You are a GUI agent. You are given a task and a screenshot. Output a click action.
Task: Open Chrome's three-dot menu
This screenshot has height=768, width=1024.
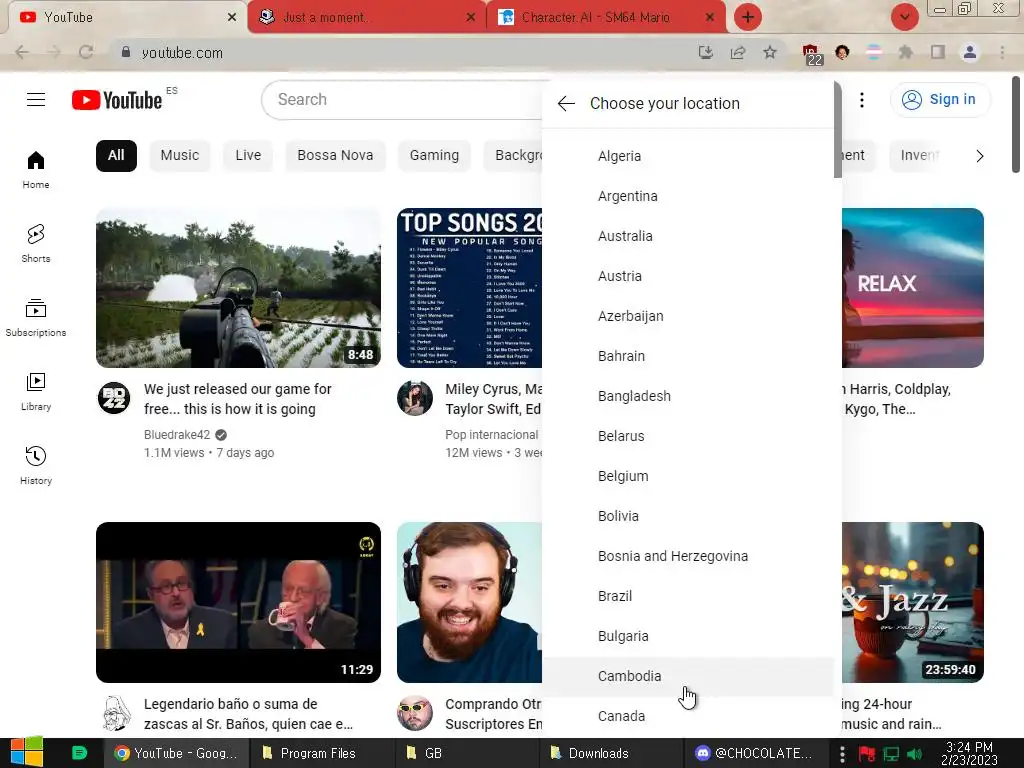[x=1002, y=52]
